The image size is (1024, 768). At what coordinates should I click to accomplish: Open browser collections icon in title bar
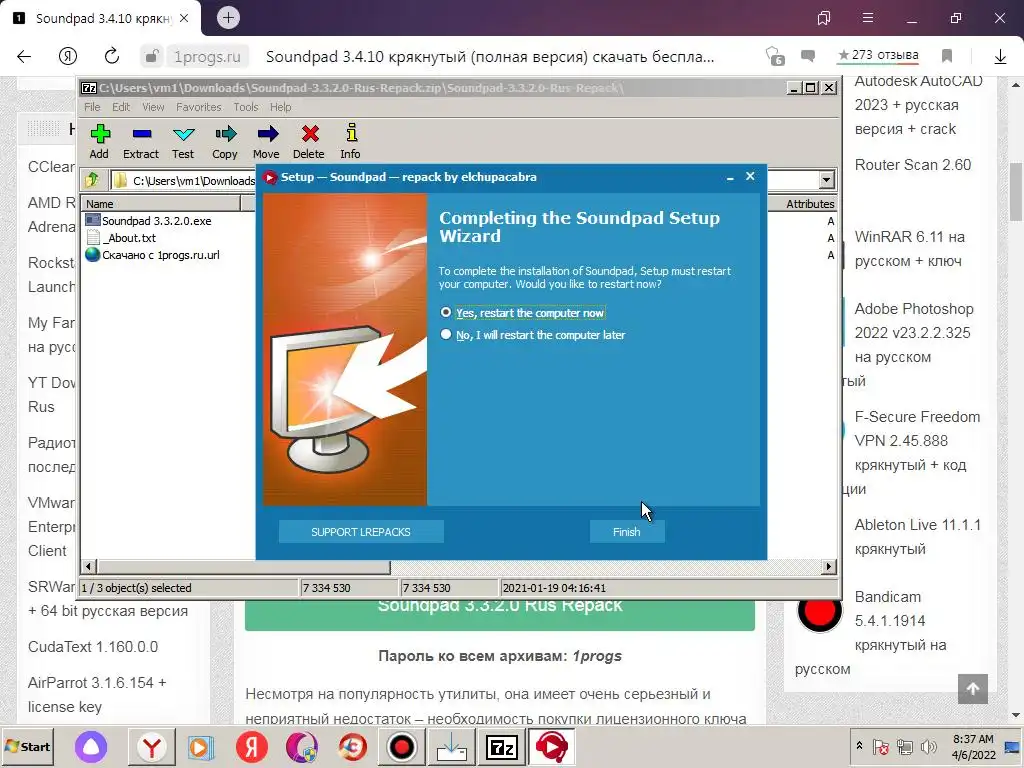824,18
